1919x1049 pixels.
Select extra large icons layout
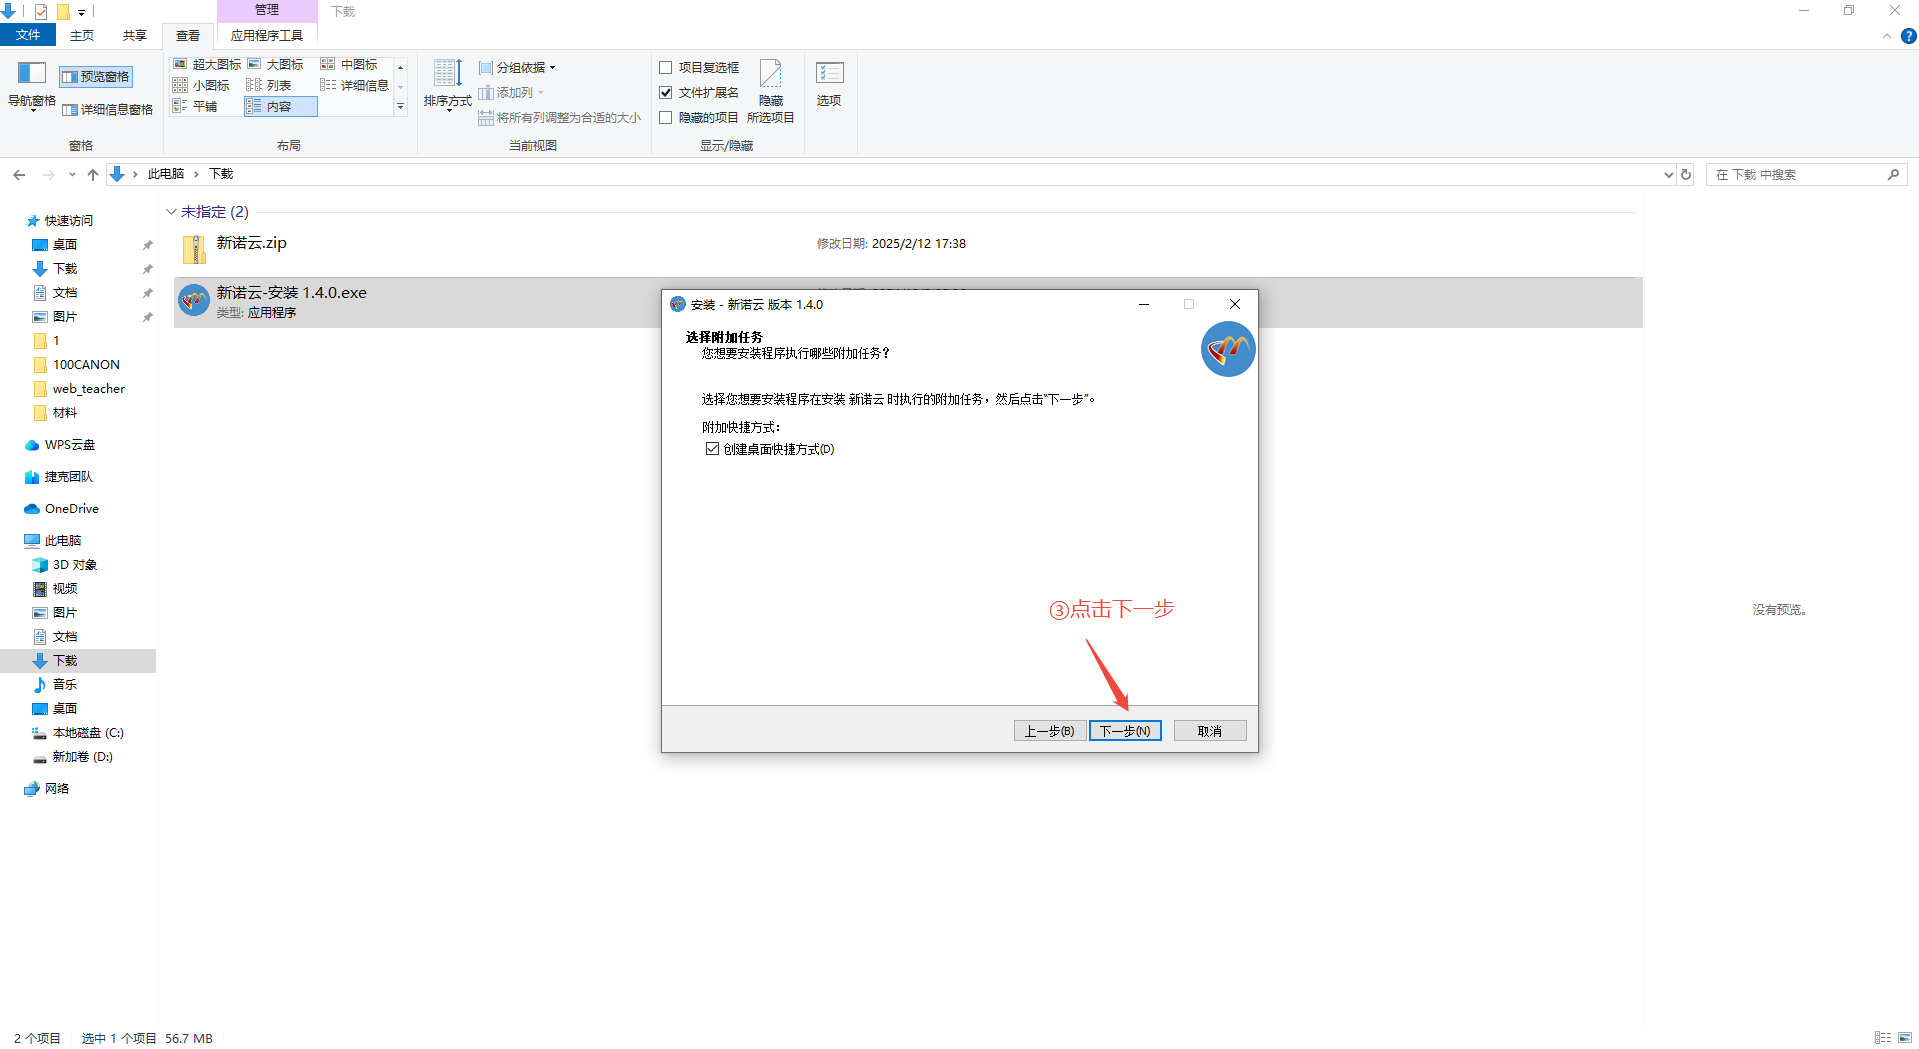coord(207,64)
